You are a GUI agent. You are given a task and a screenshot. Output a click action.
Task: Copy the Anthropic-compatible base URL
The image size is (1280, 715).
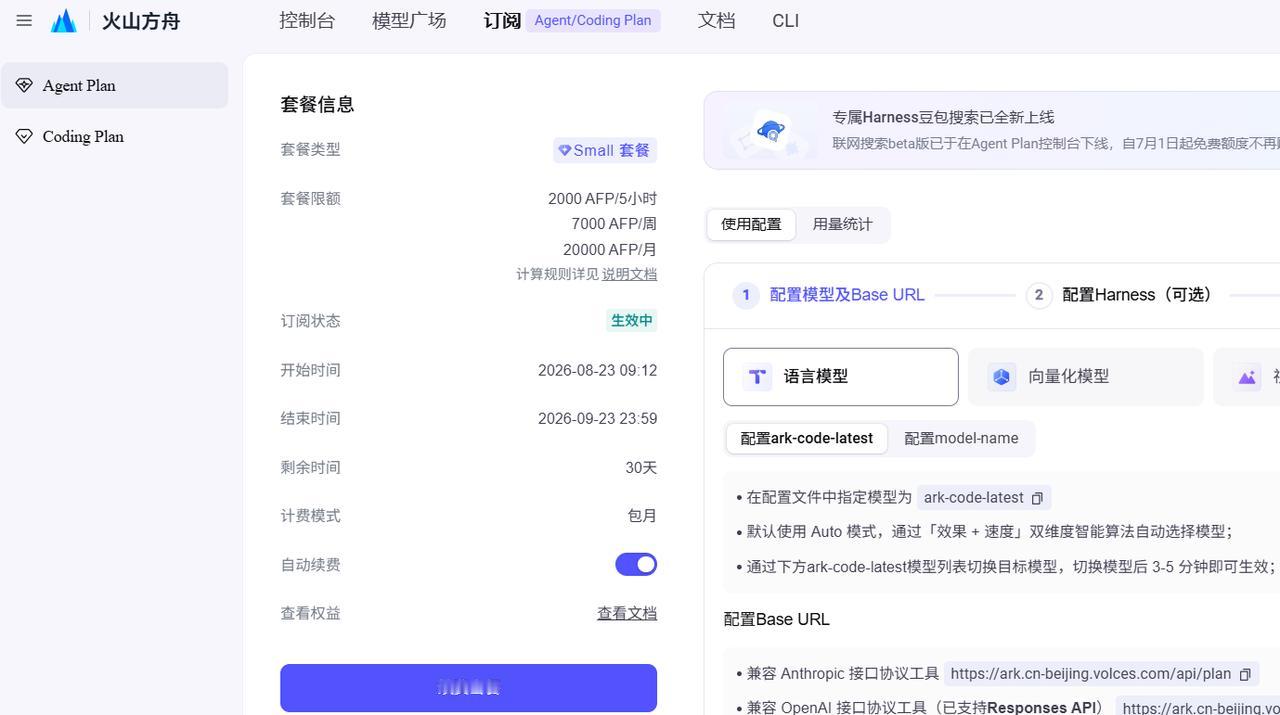coord(1245,674)
